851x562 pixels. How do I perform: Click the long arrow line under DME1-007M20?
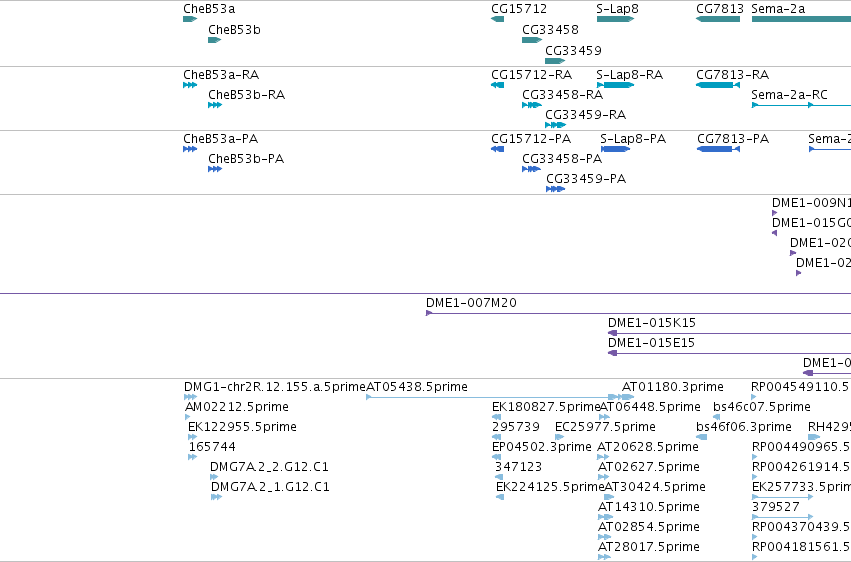pyautogui.click(x=638, y=313)
